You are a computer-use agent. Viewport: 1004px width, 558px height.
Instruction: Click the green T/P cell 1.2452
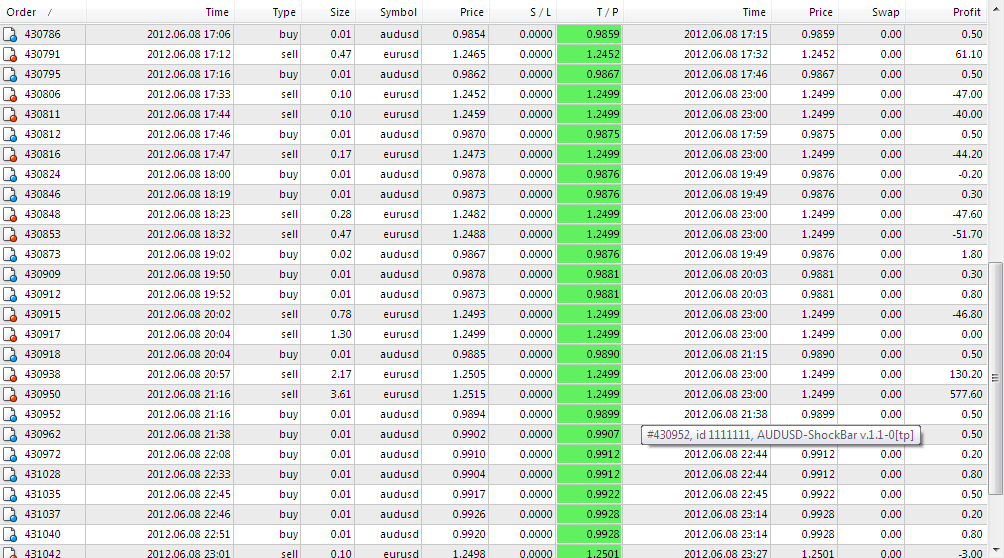coord(589,54)
